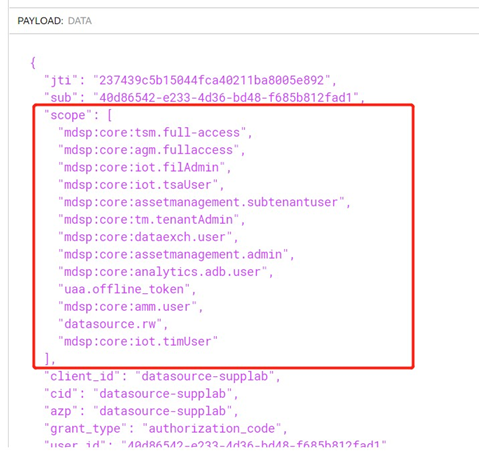Select scope "mdsp:core:assetmanagement.admin"
The image size is (479, 452).
coord(176,254)
